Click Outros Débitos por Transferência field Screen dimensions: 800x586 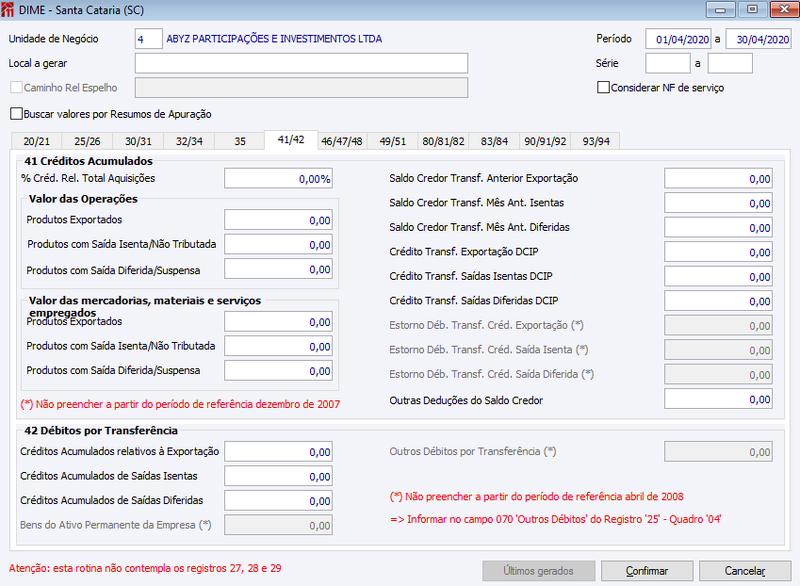[x=718, y=451]
